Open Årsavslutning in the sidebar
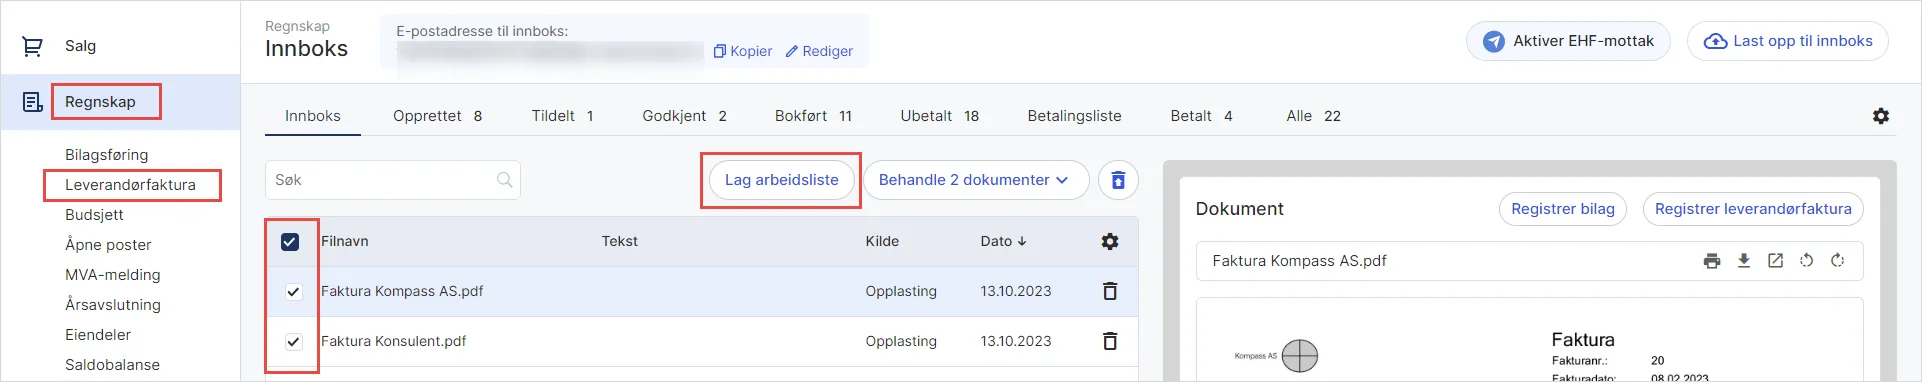 coord(113,305)
